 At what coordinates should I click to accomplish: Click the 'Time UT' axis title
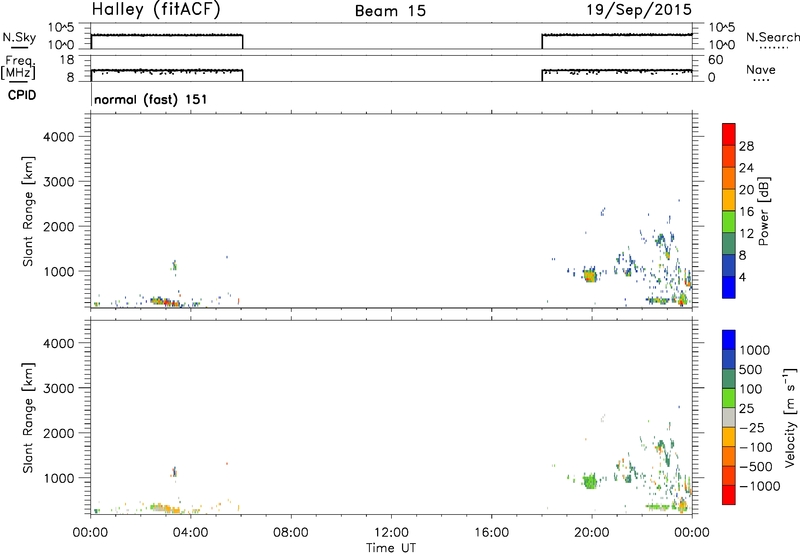coord(391,548)
